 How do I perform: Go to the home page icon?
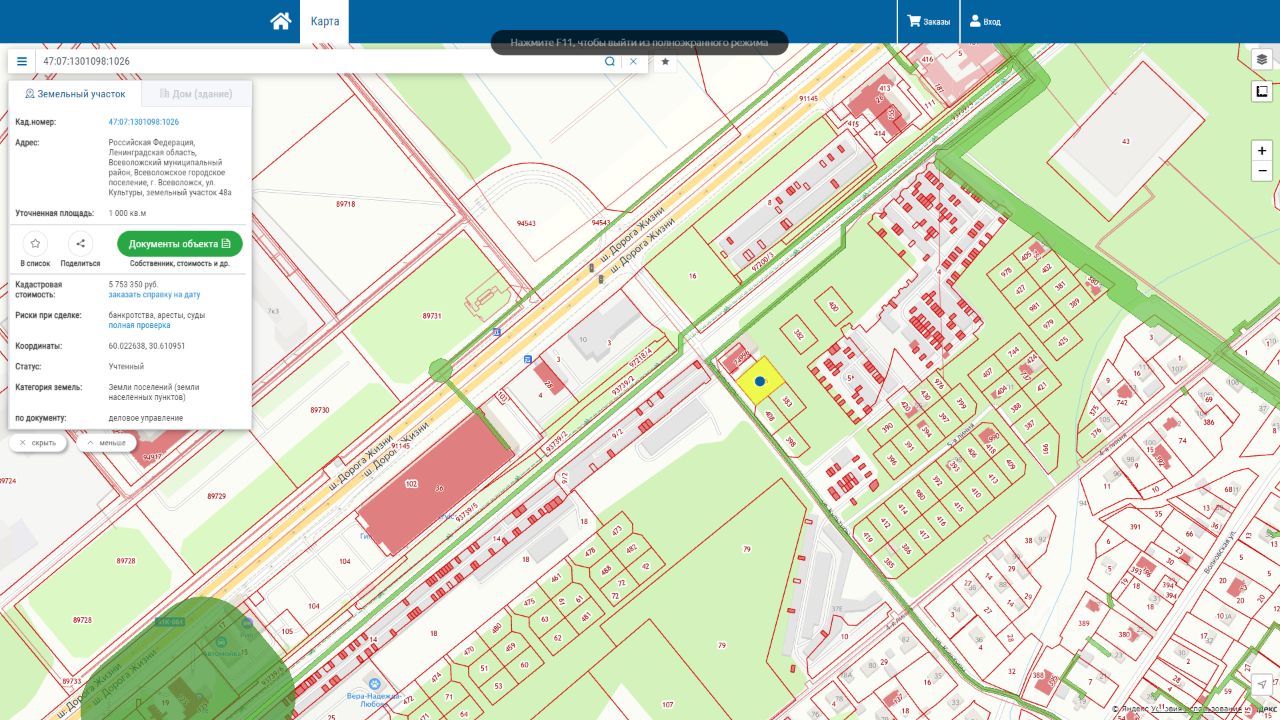(x=281, y=21)
